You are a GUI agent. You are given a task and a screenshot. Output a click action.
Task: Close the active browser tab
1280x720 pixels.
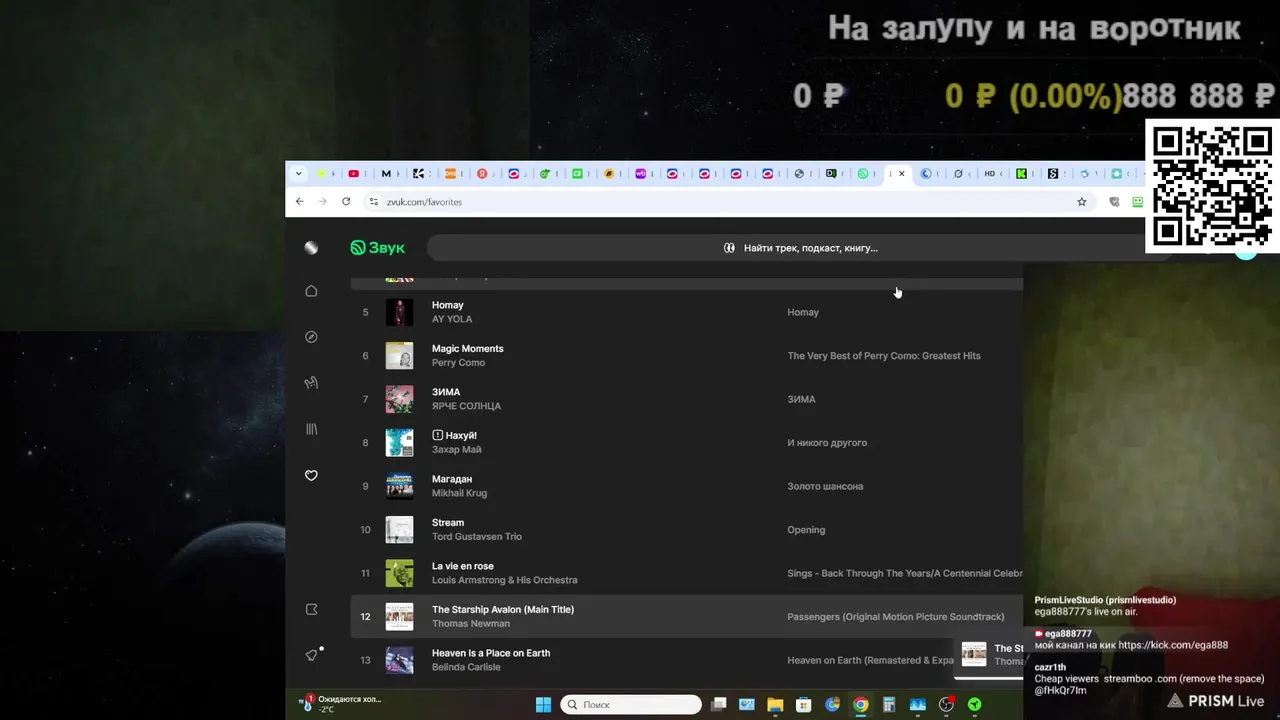pos(901,174)
